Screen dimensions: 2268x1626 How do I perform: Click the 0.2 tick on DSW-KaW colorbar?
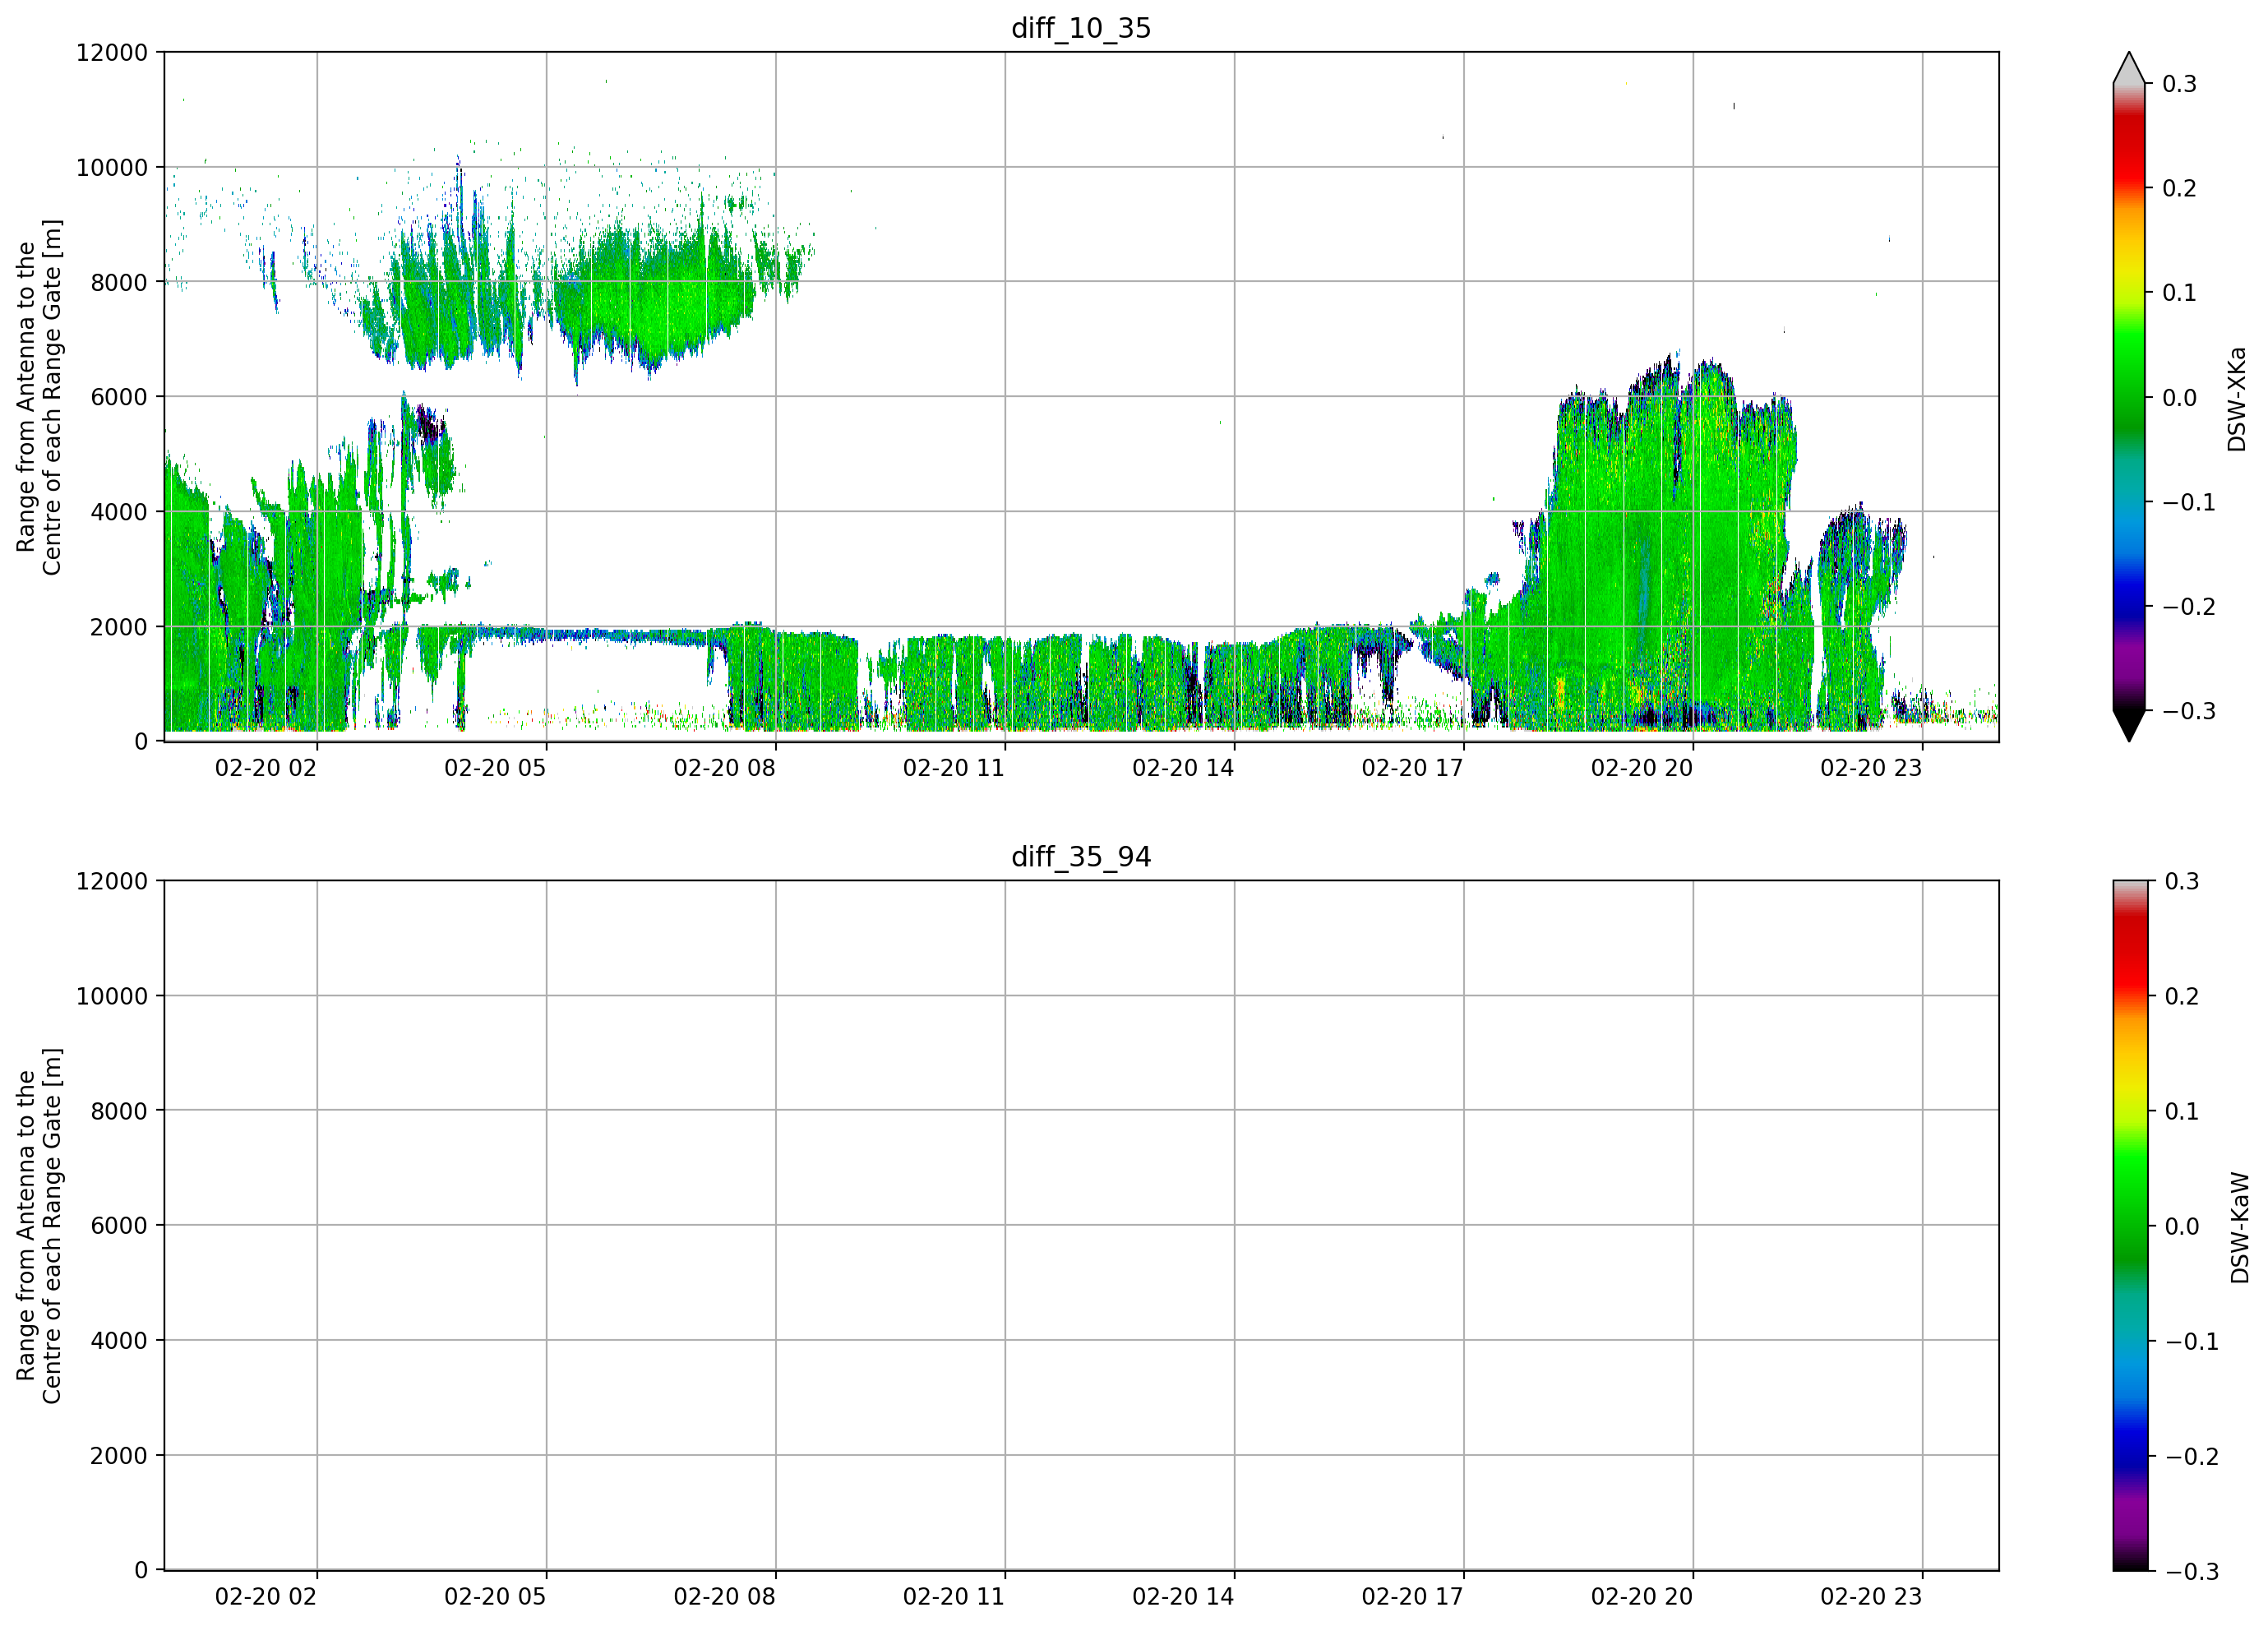2181,996
